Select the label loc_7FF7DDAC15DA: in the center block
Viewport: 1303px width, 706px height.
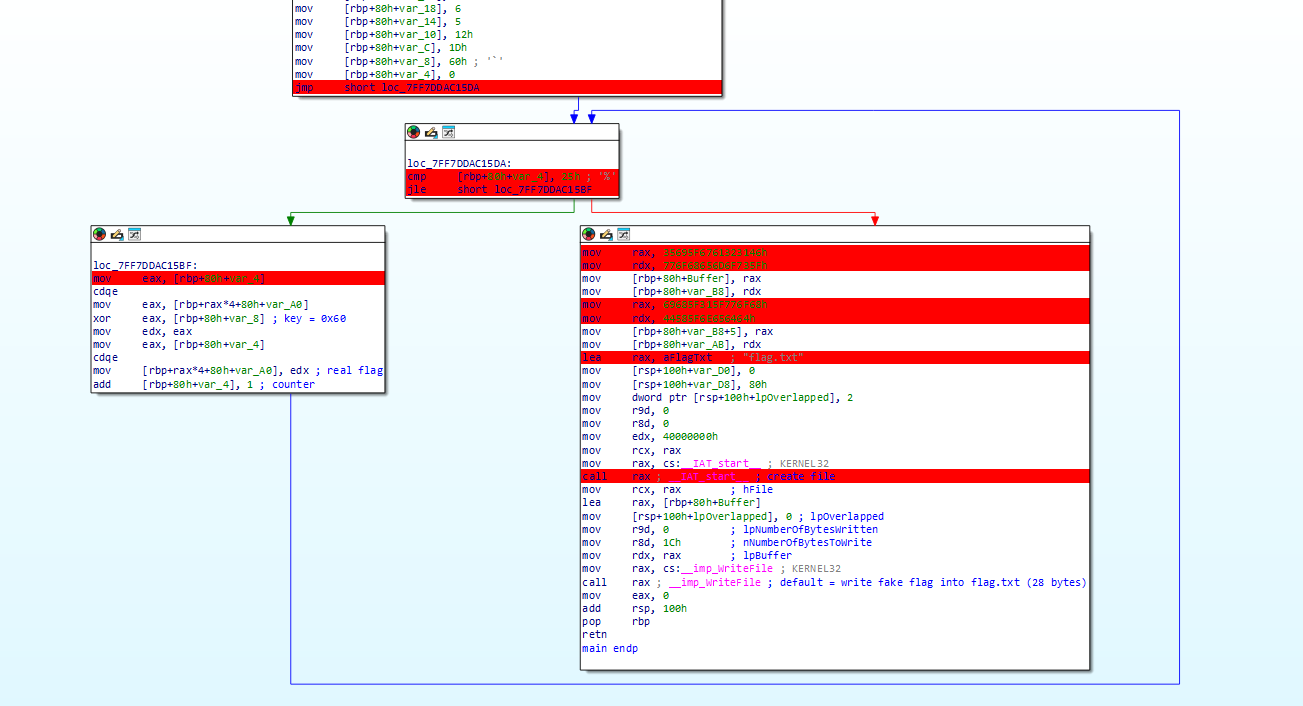(459, 163)
